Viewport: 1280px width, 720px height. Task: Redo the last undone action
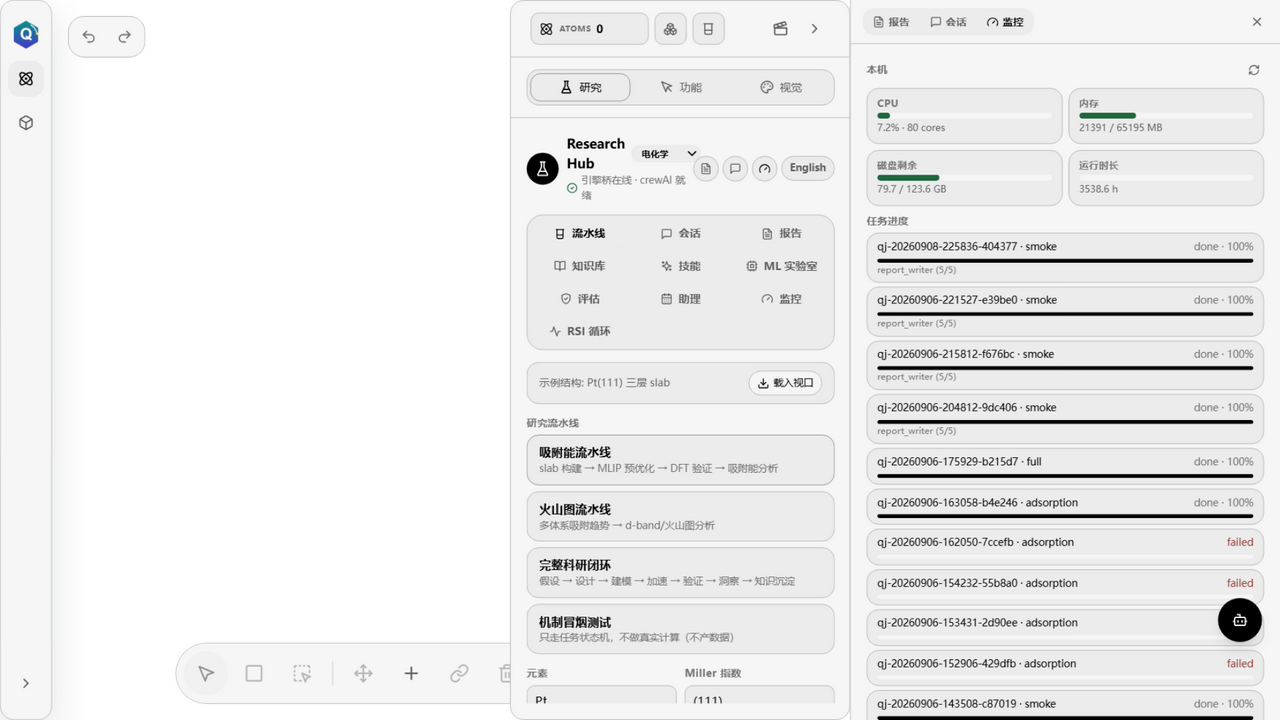(x=125, y=37)
